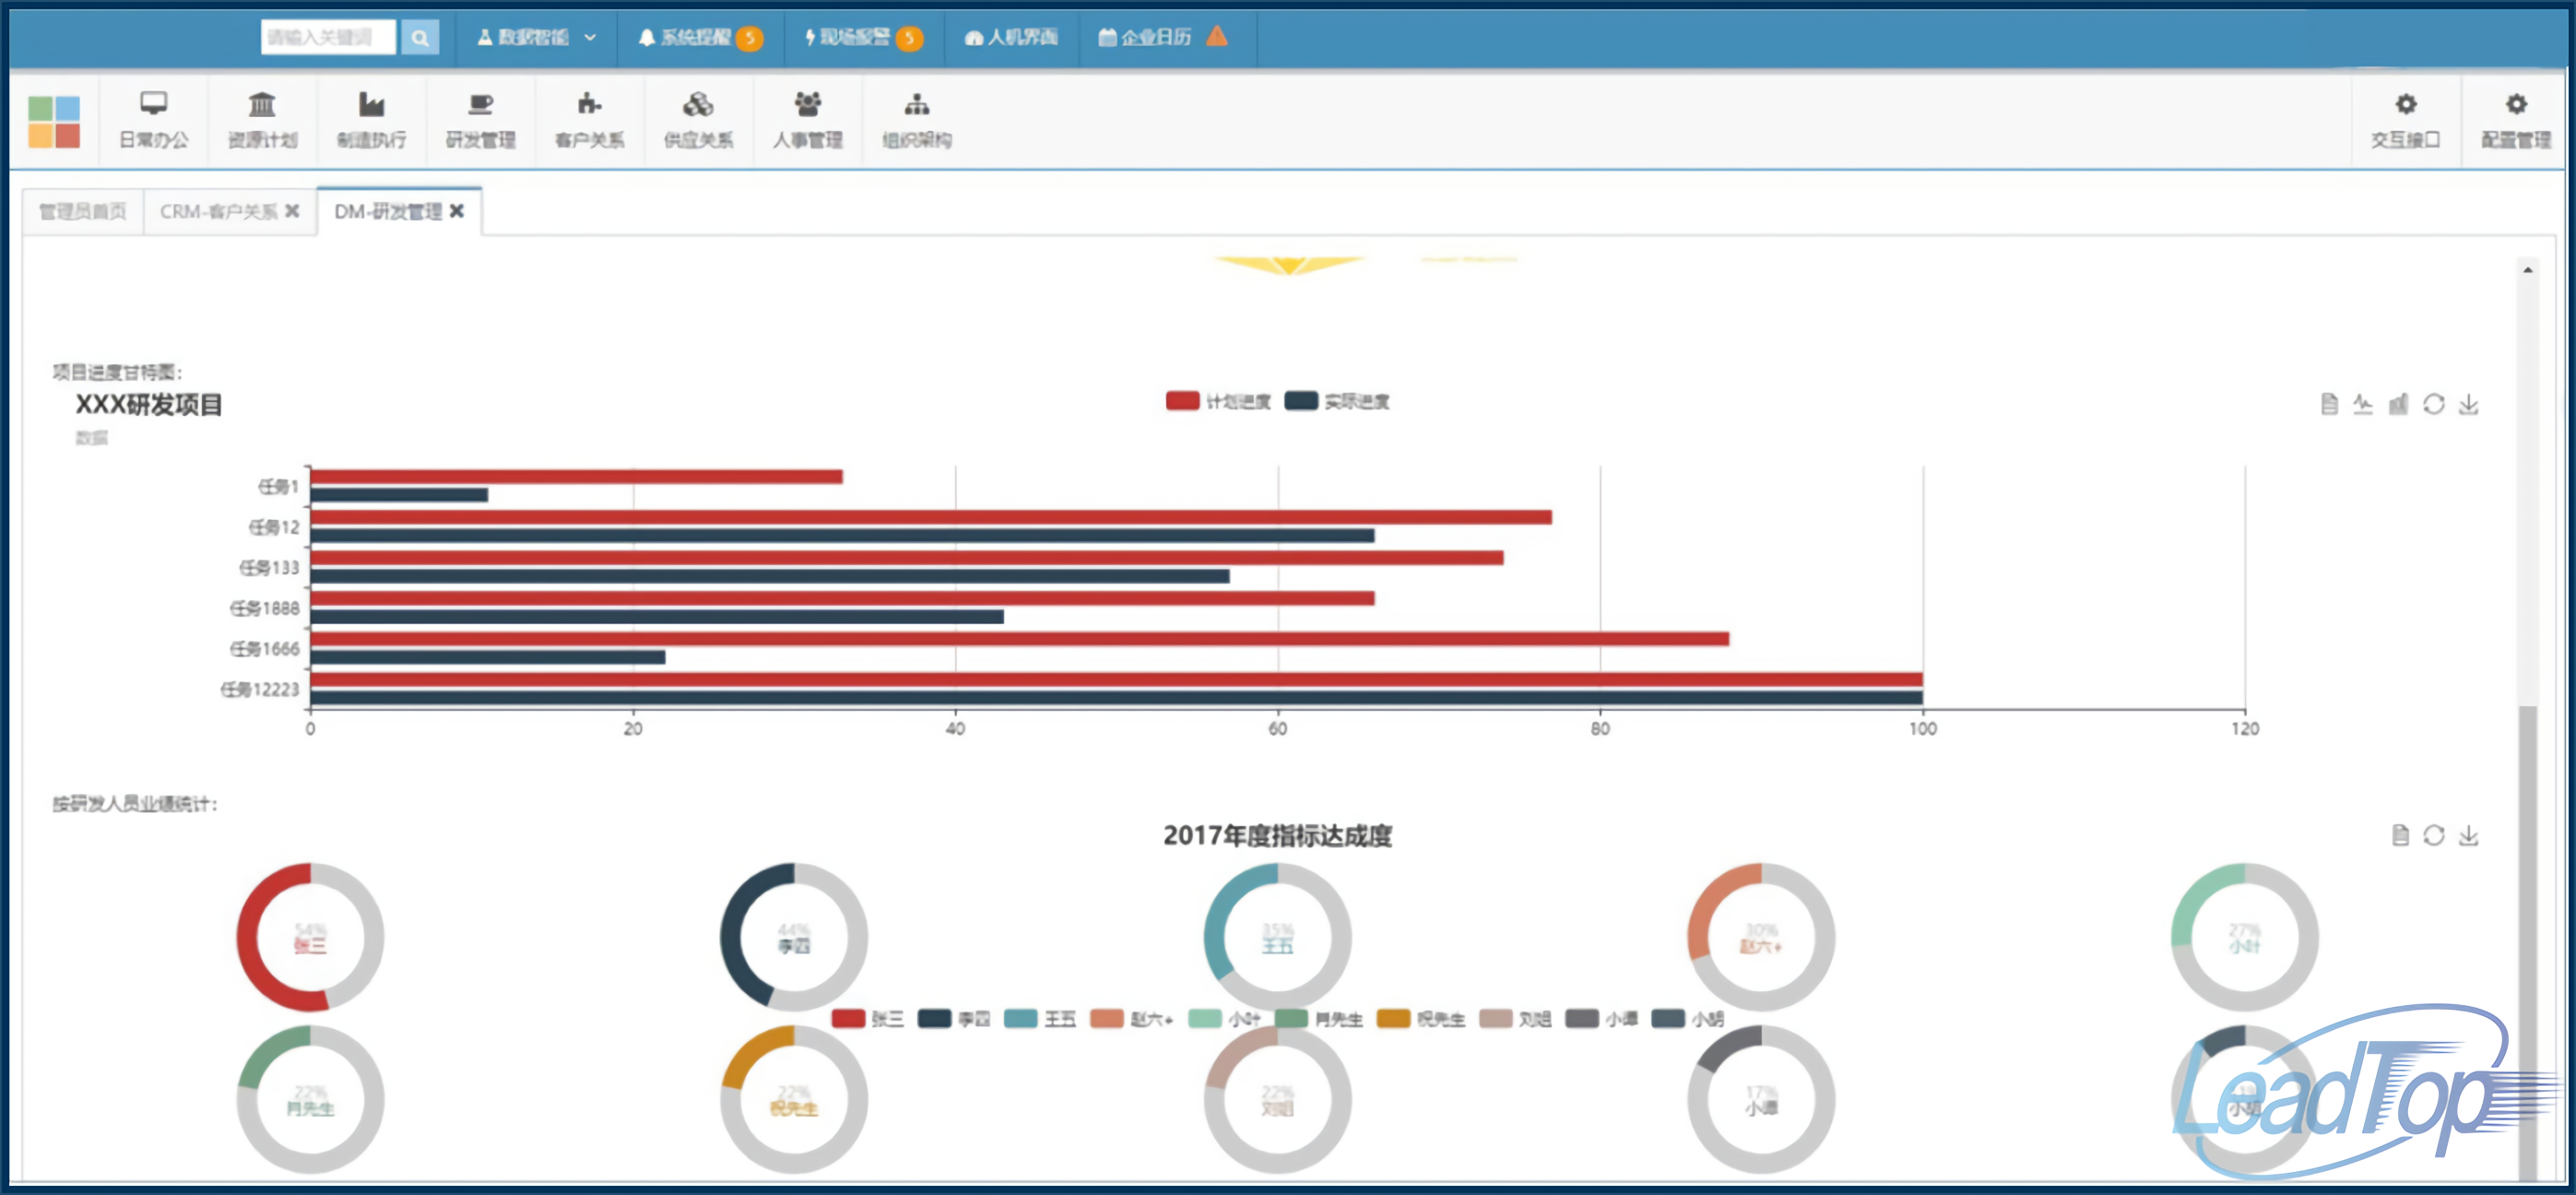Select the DM-研发管理 tab

[388, 212]
